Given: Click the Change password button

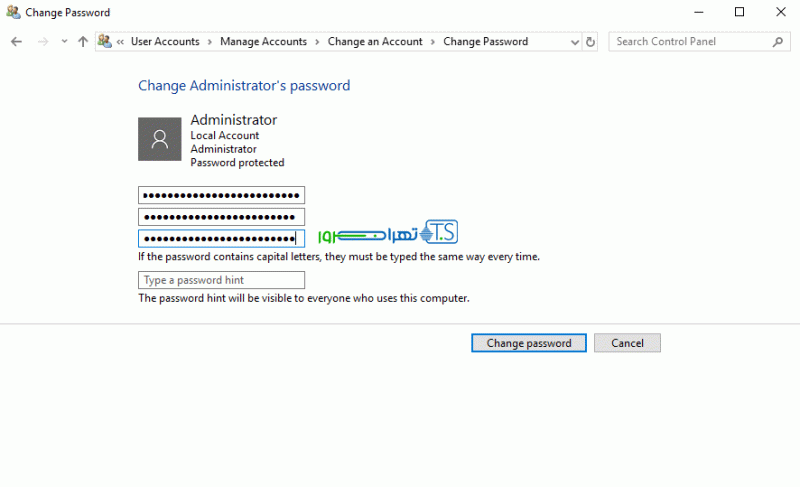Looking at the screenshot, I should point(529,343).
